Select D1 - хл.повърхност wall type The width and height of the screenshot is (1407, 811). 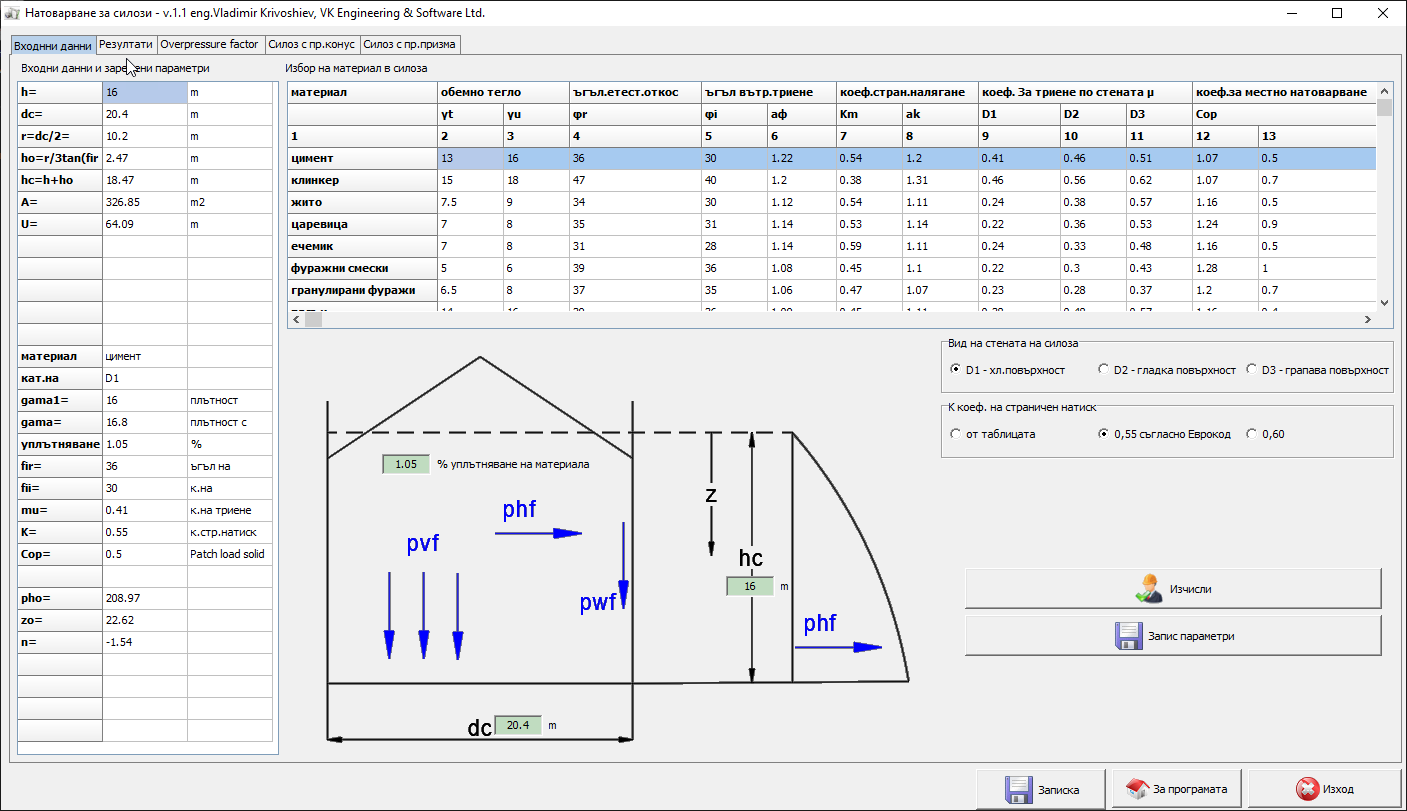956,370
